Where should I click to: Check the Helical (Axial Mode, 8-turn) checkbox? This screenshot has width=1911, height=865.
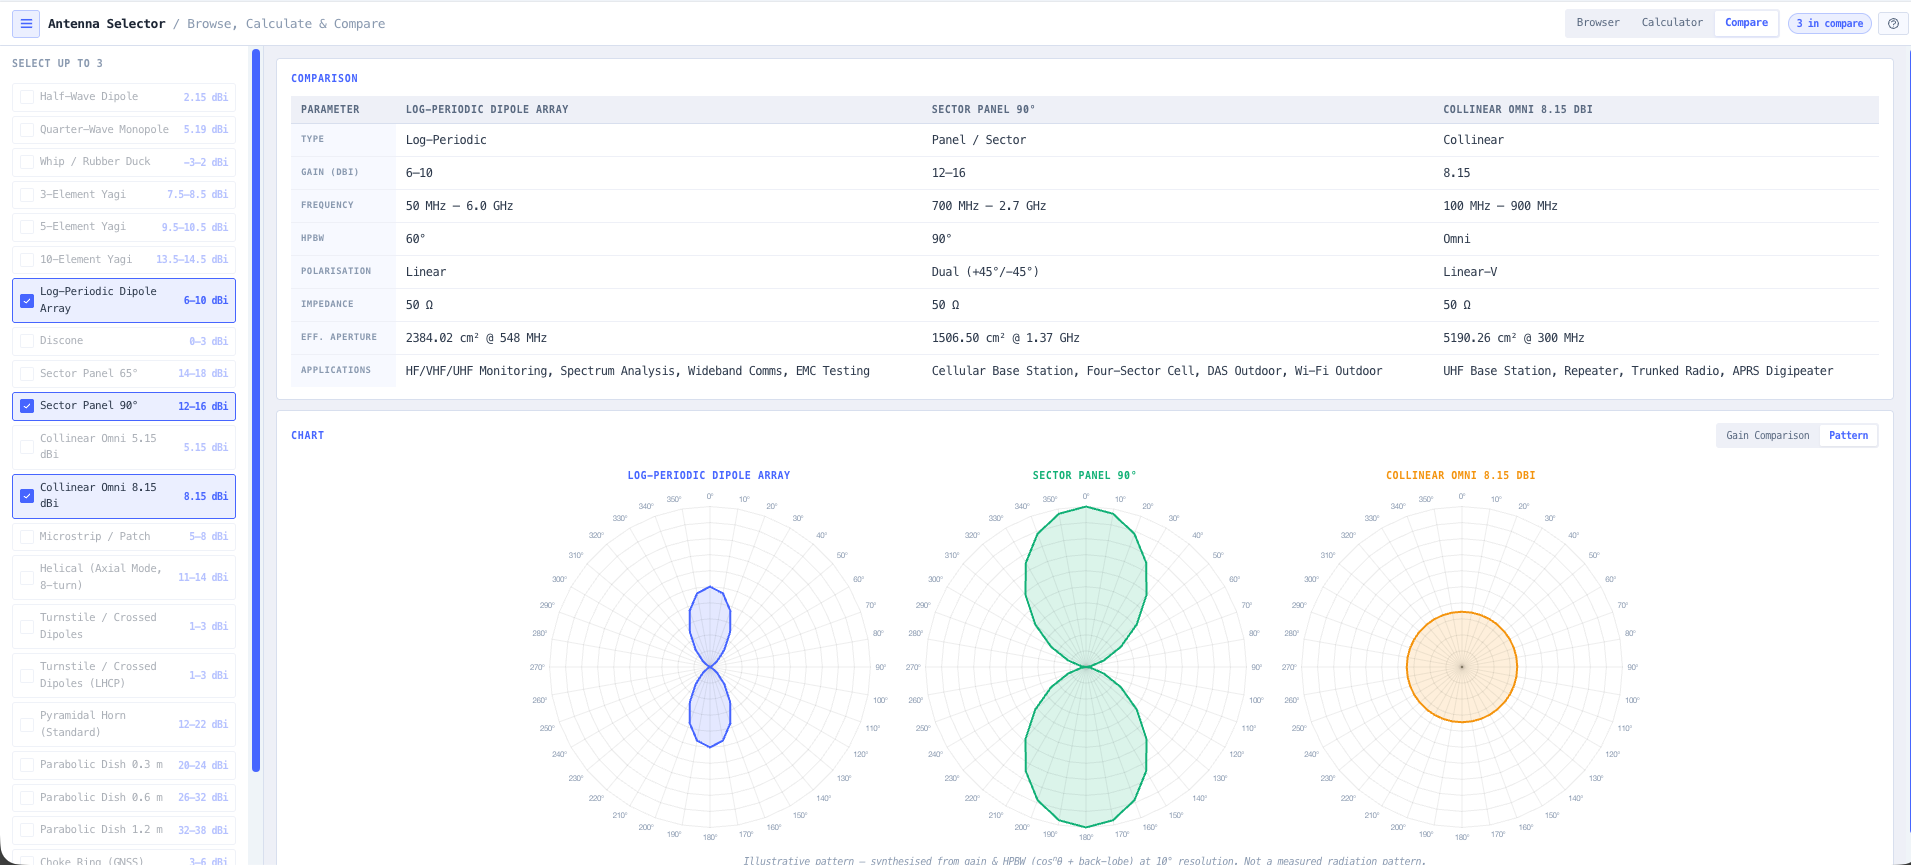point(27,577)
